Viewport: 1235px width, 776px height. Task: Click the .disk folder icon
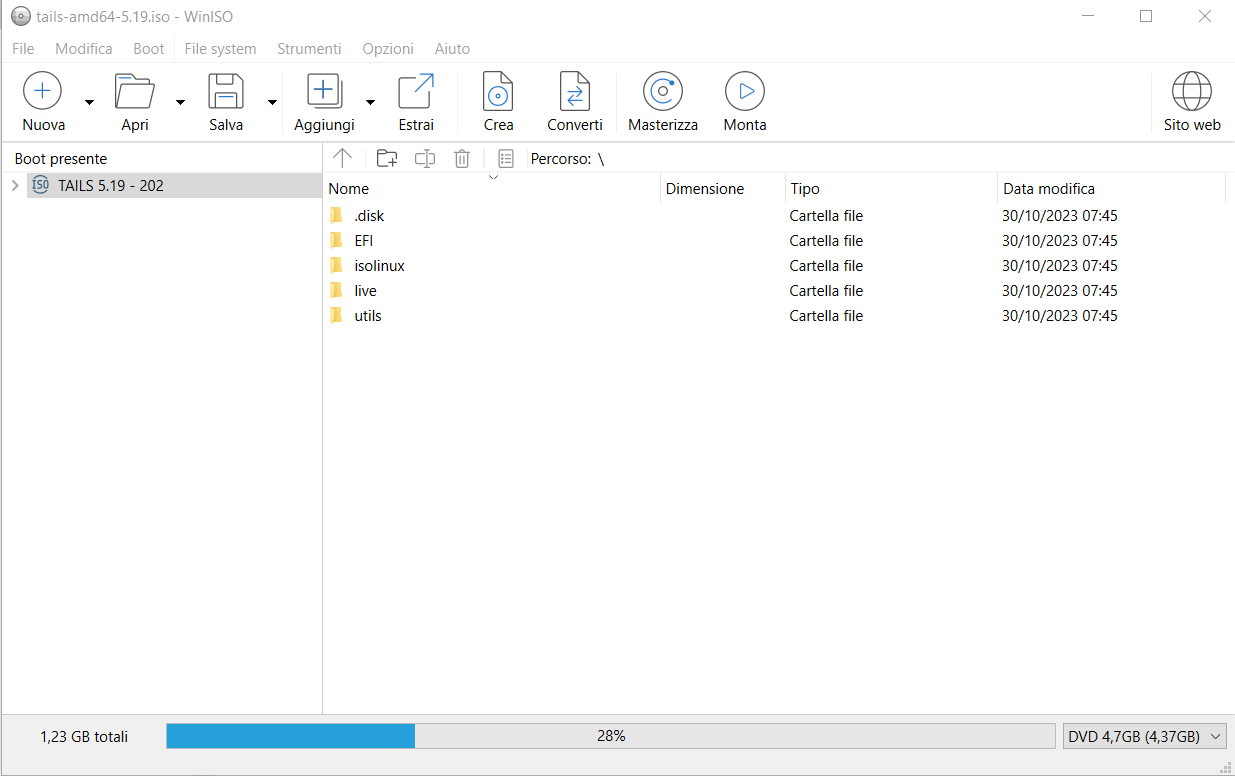[337, 215]
